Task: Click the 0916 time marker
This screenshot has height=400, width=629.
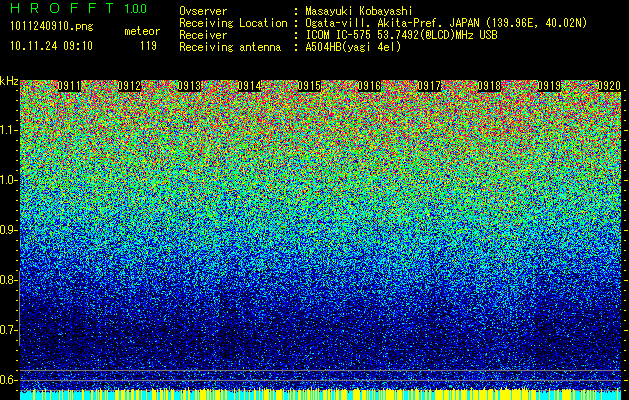Action: click(x=369, y=86)
